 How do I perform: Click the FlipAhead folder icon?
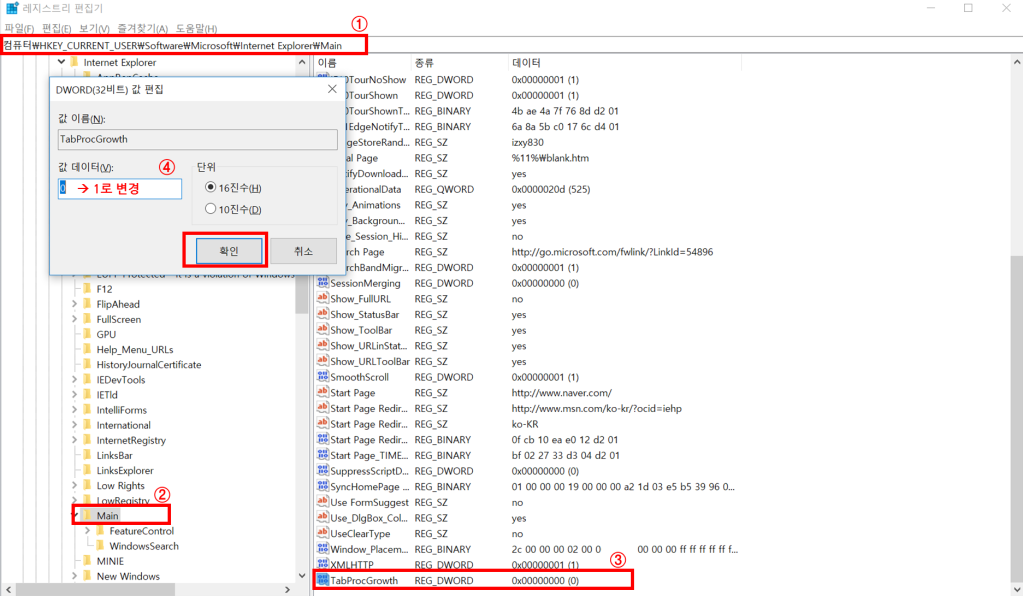(x=87, y=304)
